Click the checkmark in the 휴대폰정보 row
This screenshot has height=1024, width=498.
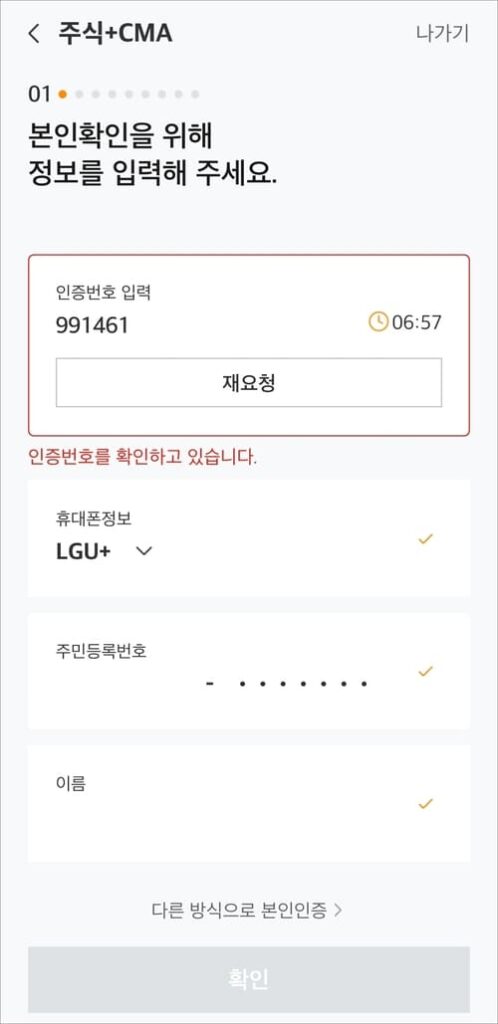click(x=426, y=539)
